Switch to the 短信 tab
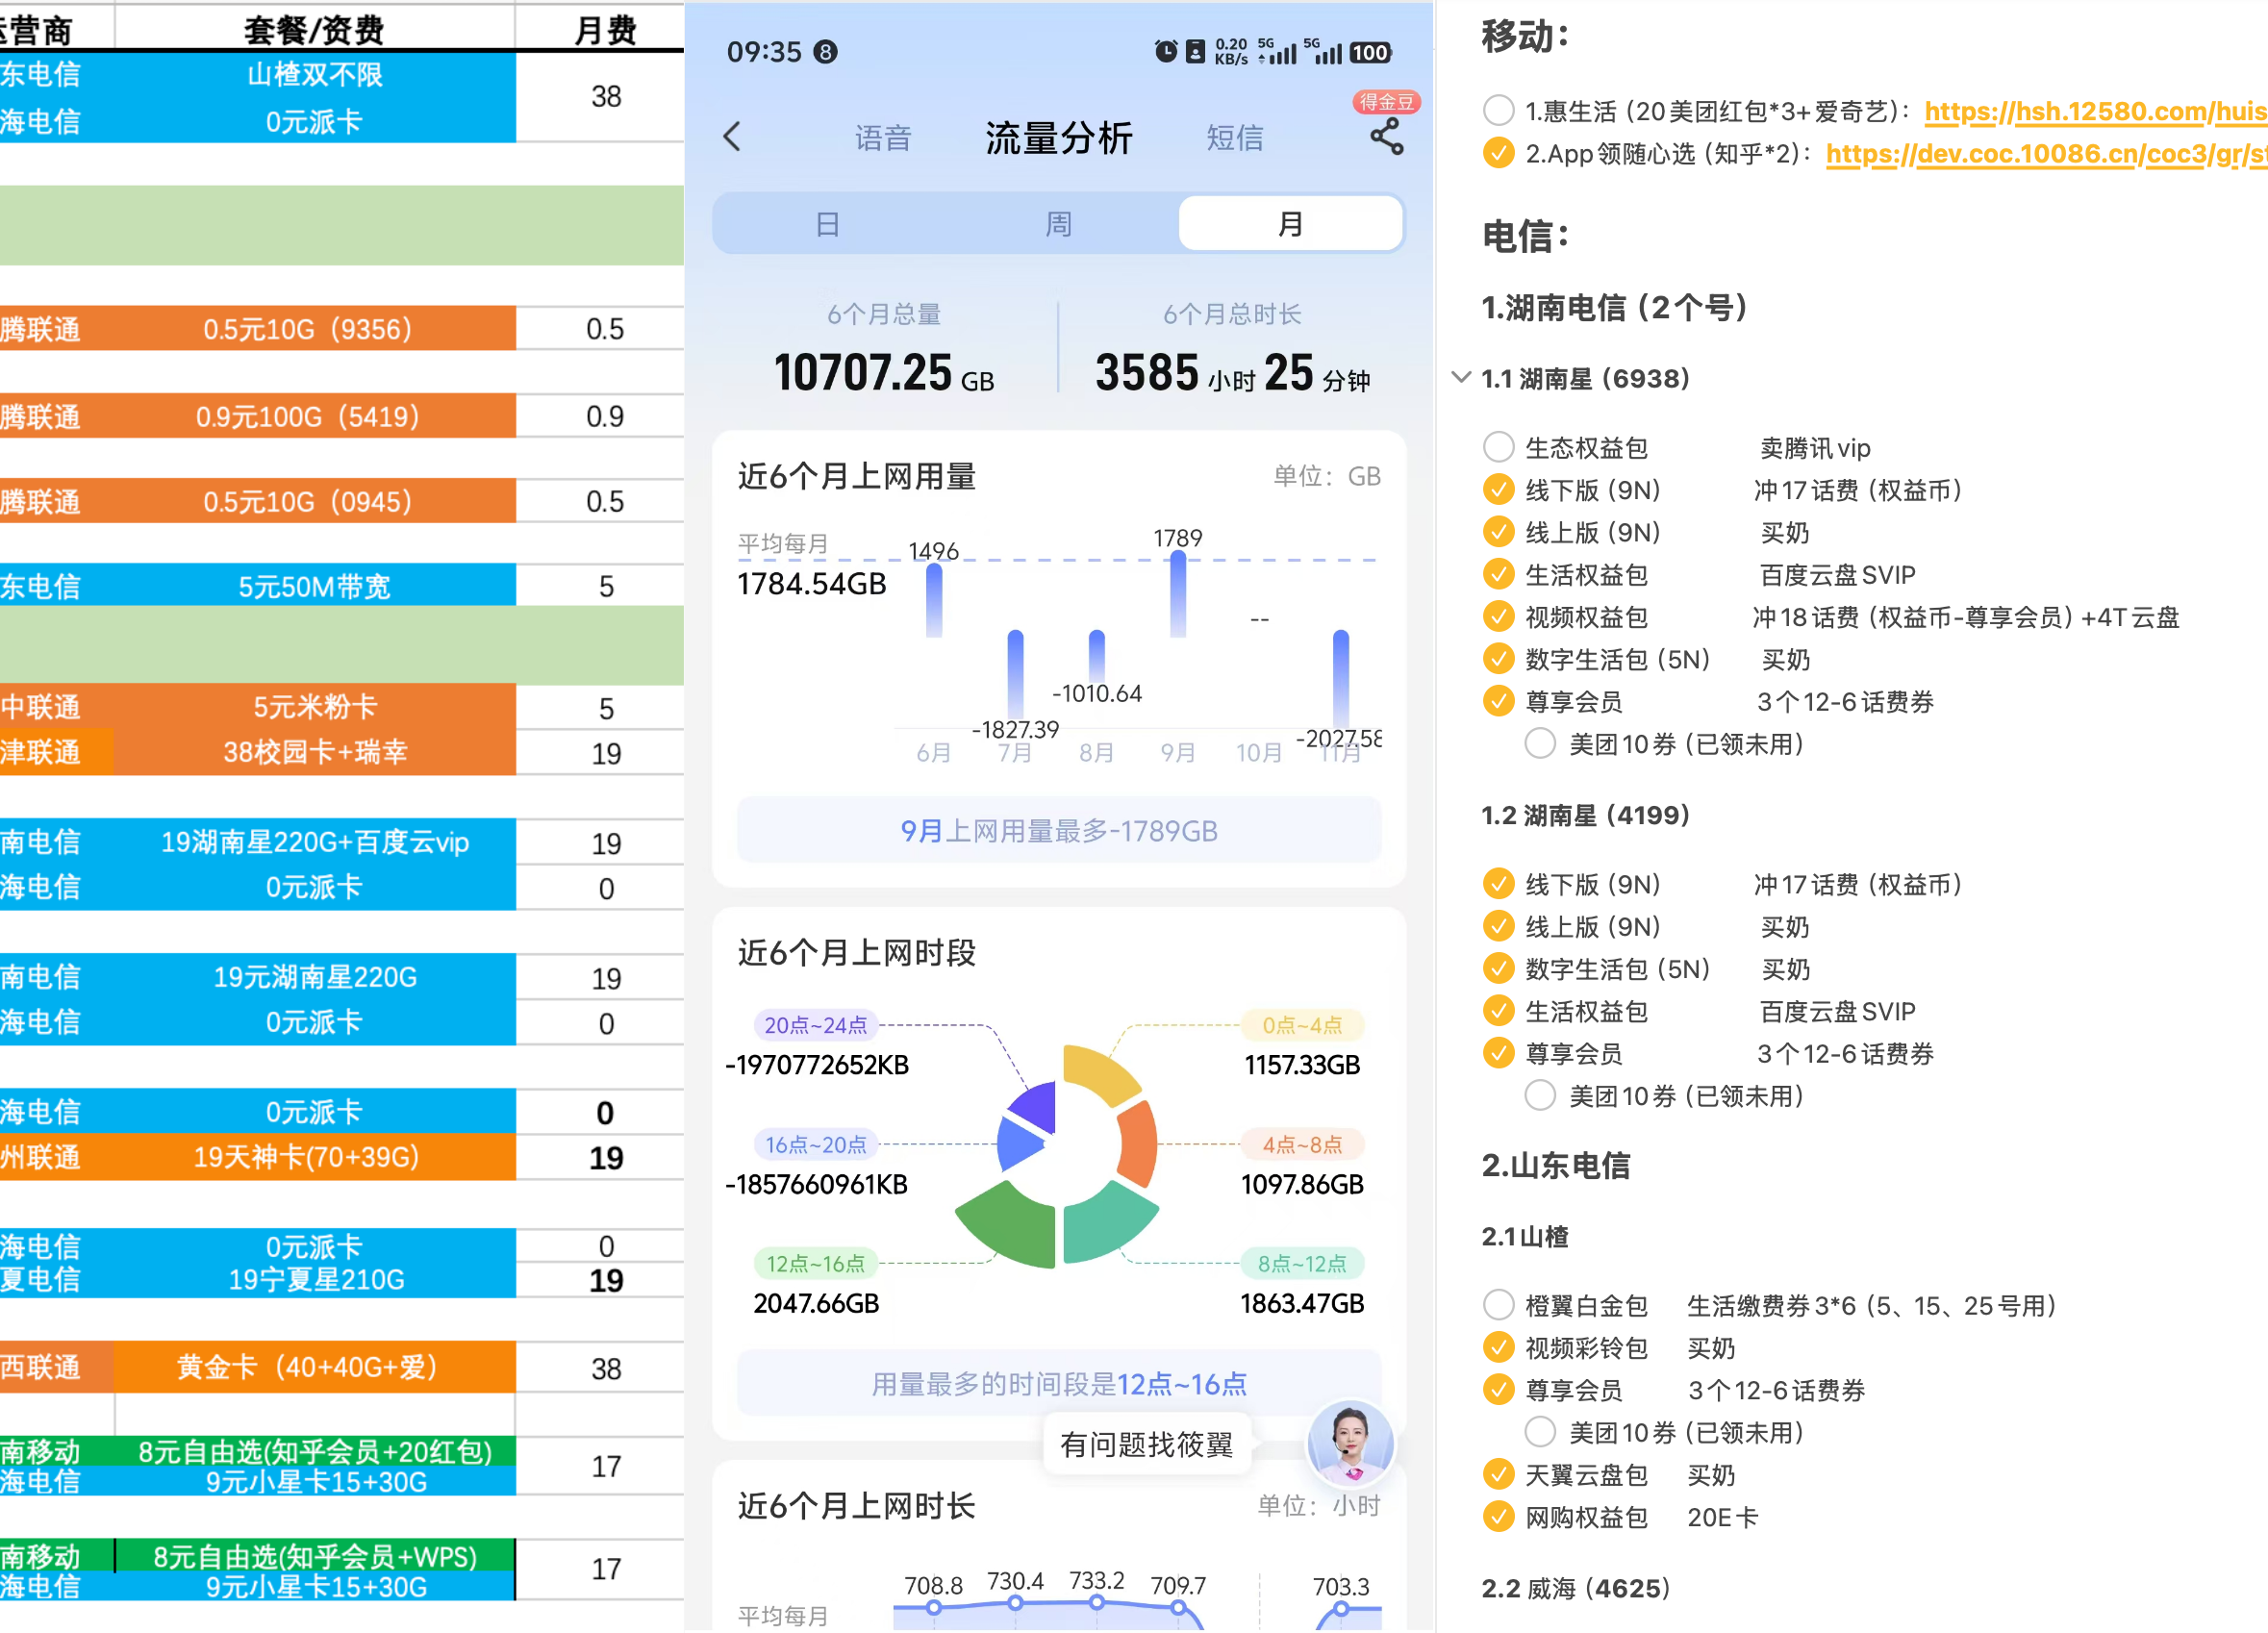 1235,138
